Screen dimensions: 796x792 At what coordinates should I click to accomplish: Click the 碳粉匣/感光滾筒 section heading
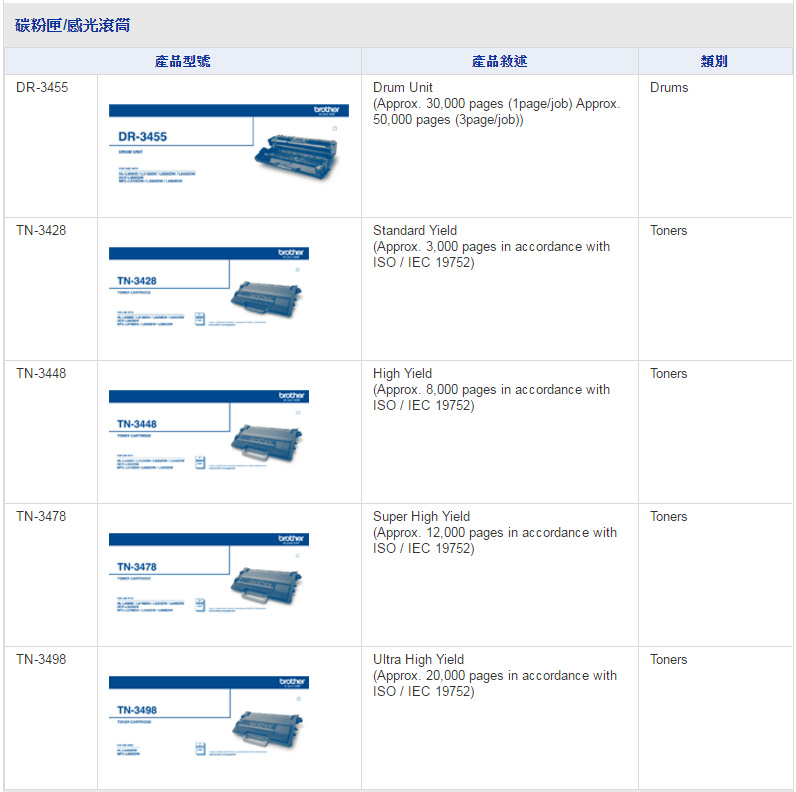(x=73, y=25)
